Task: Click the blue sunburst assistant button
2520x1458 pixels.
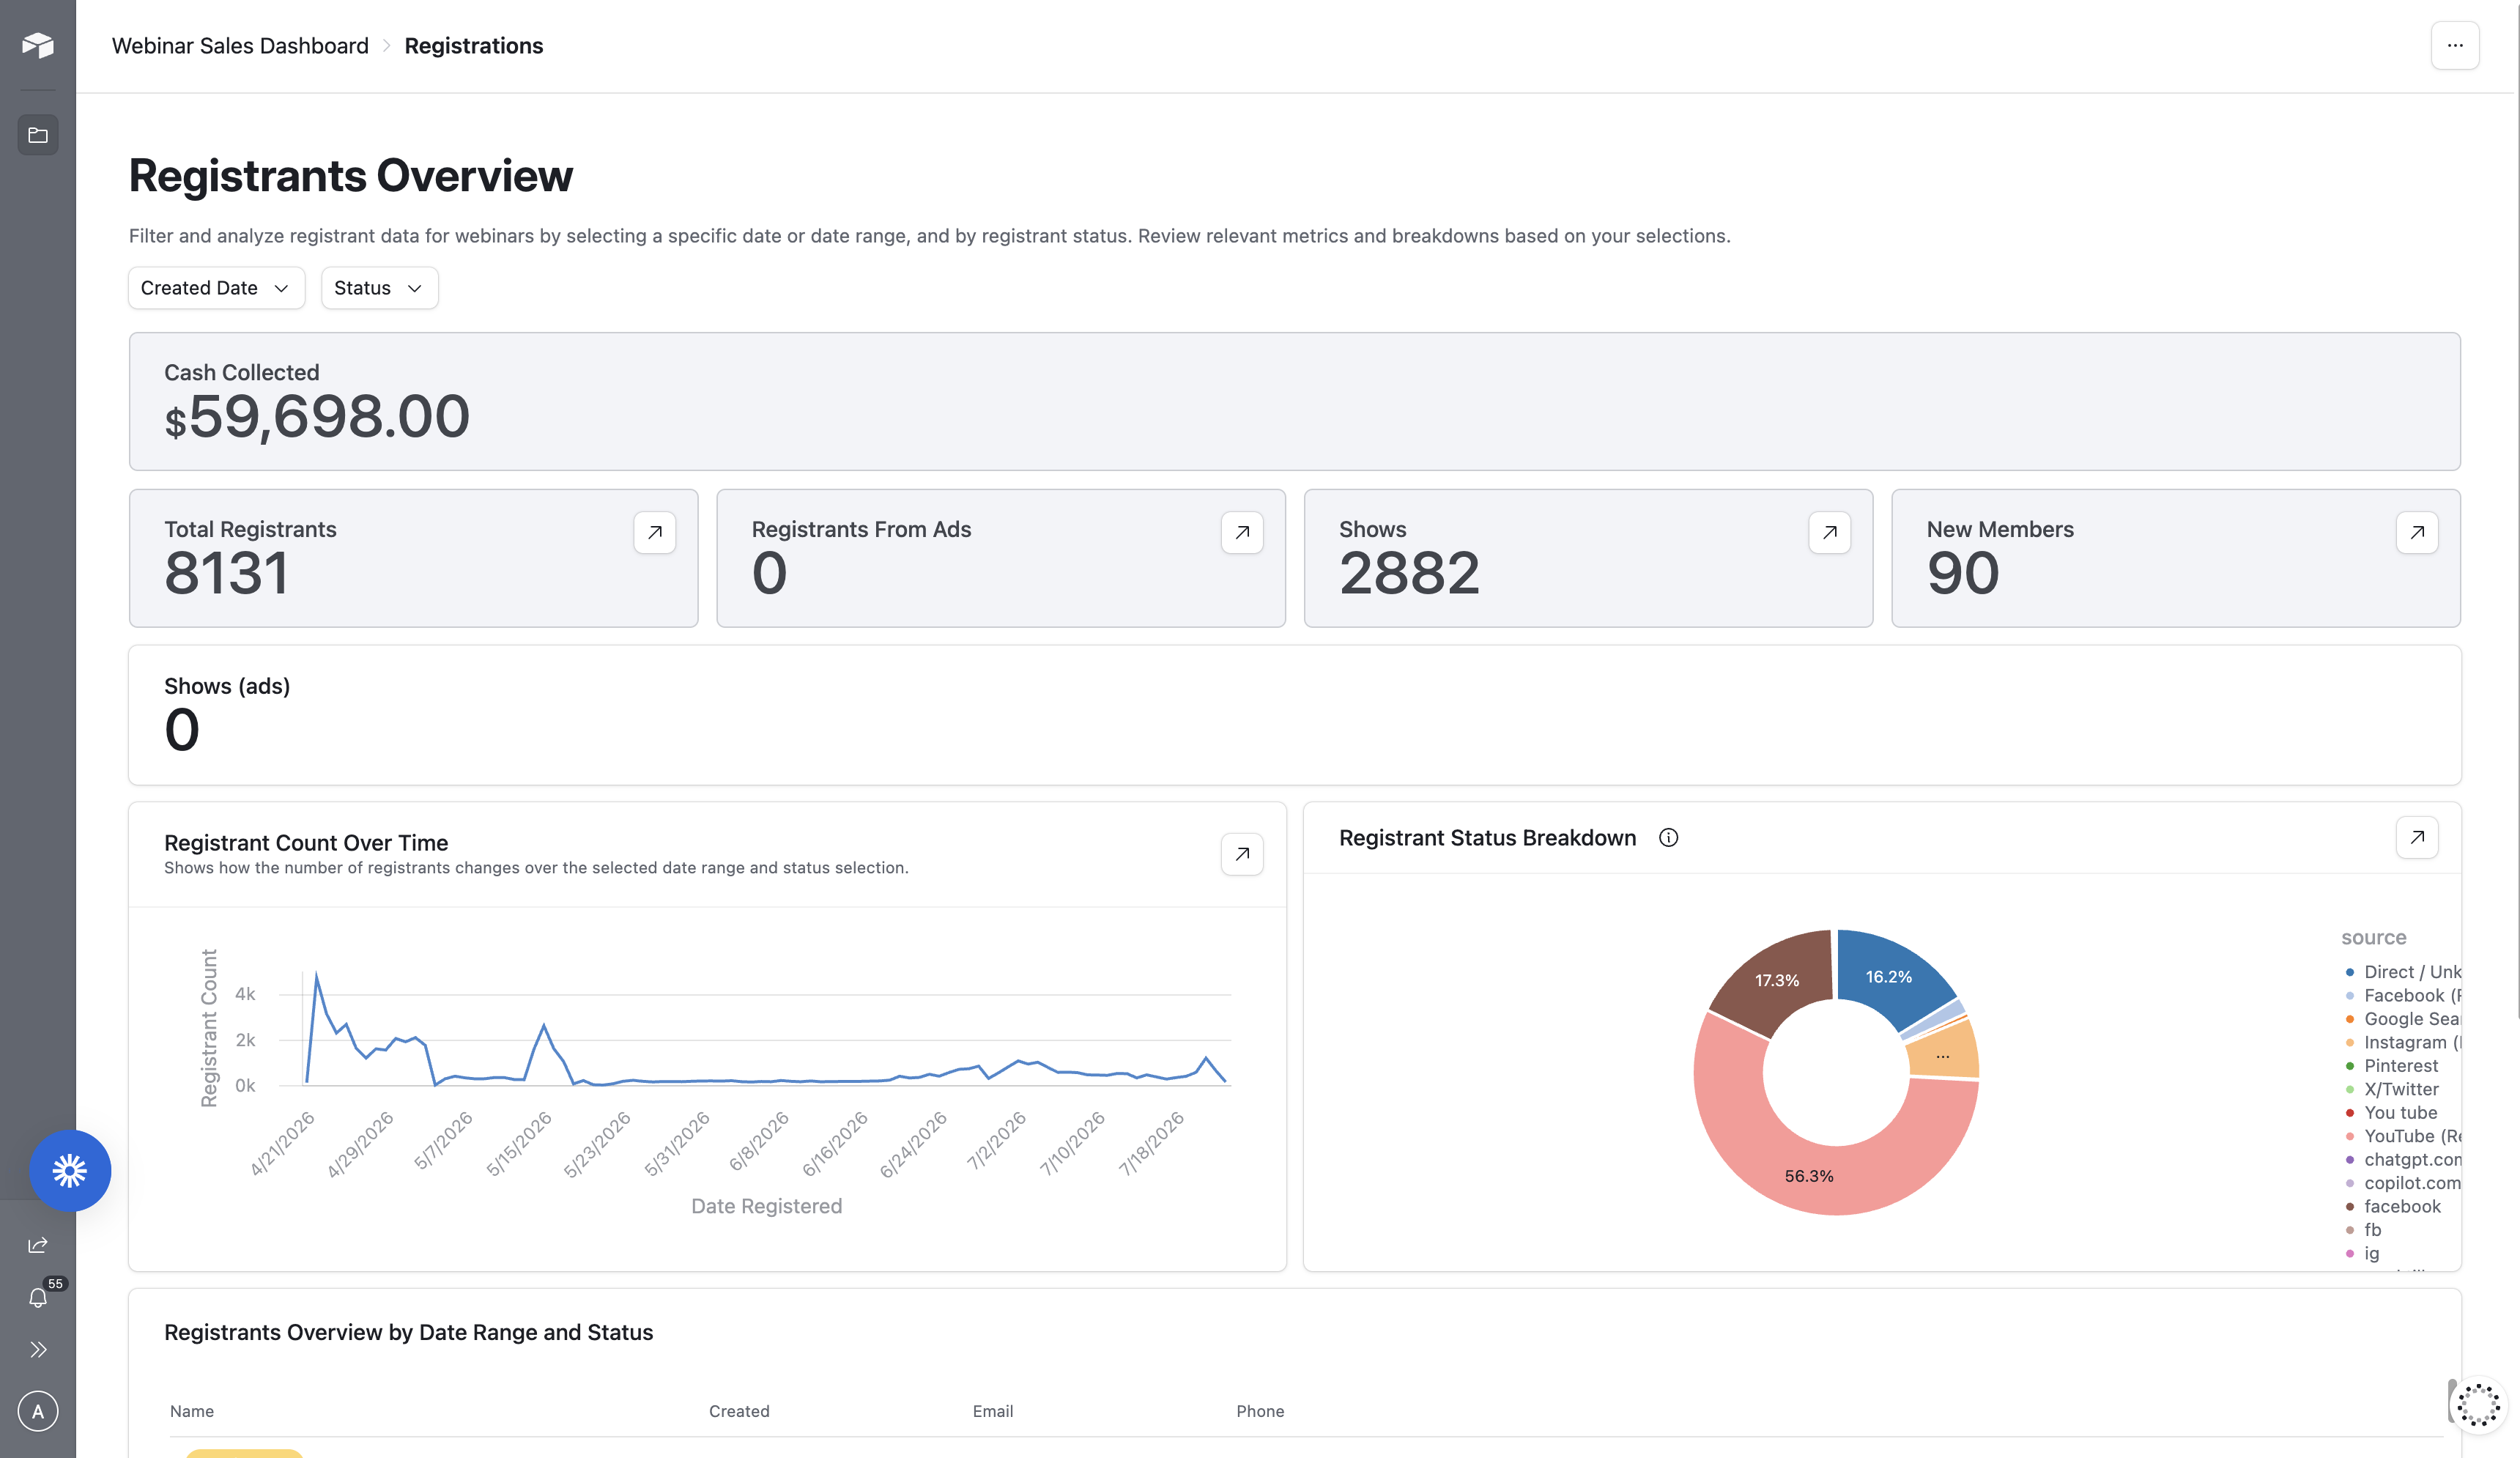Action: point(70,1170)
